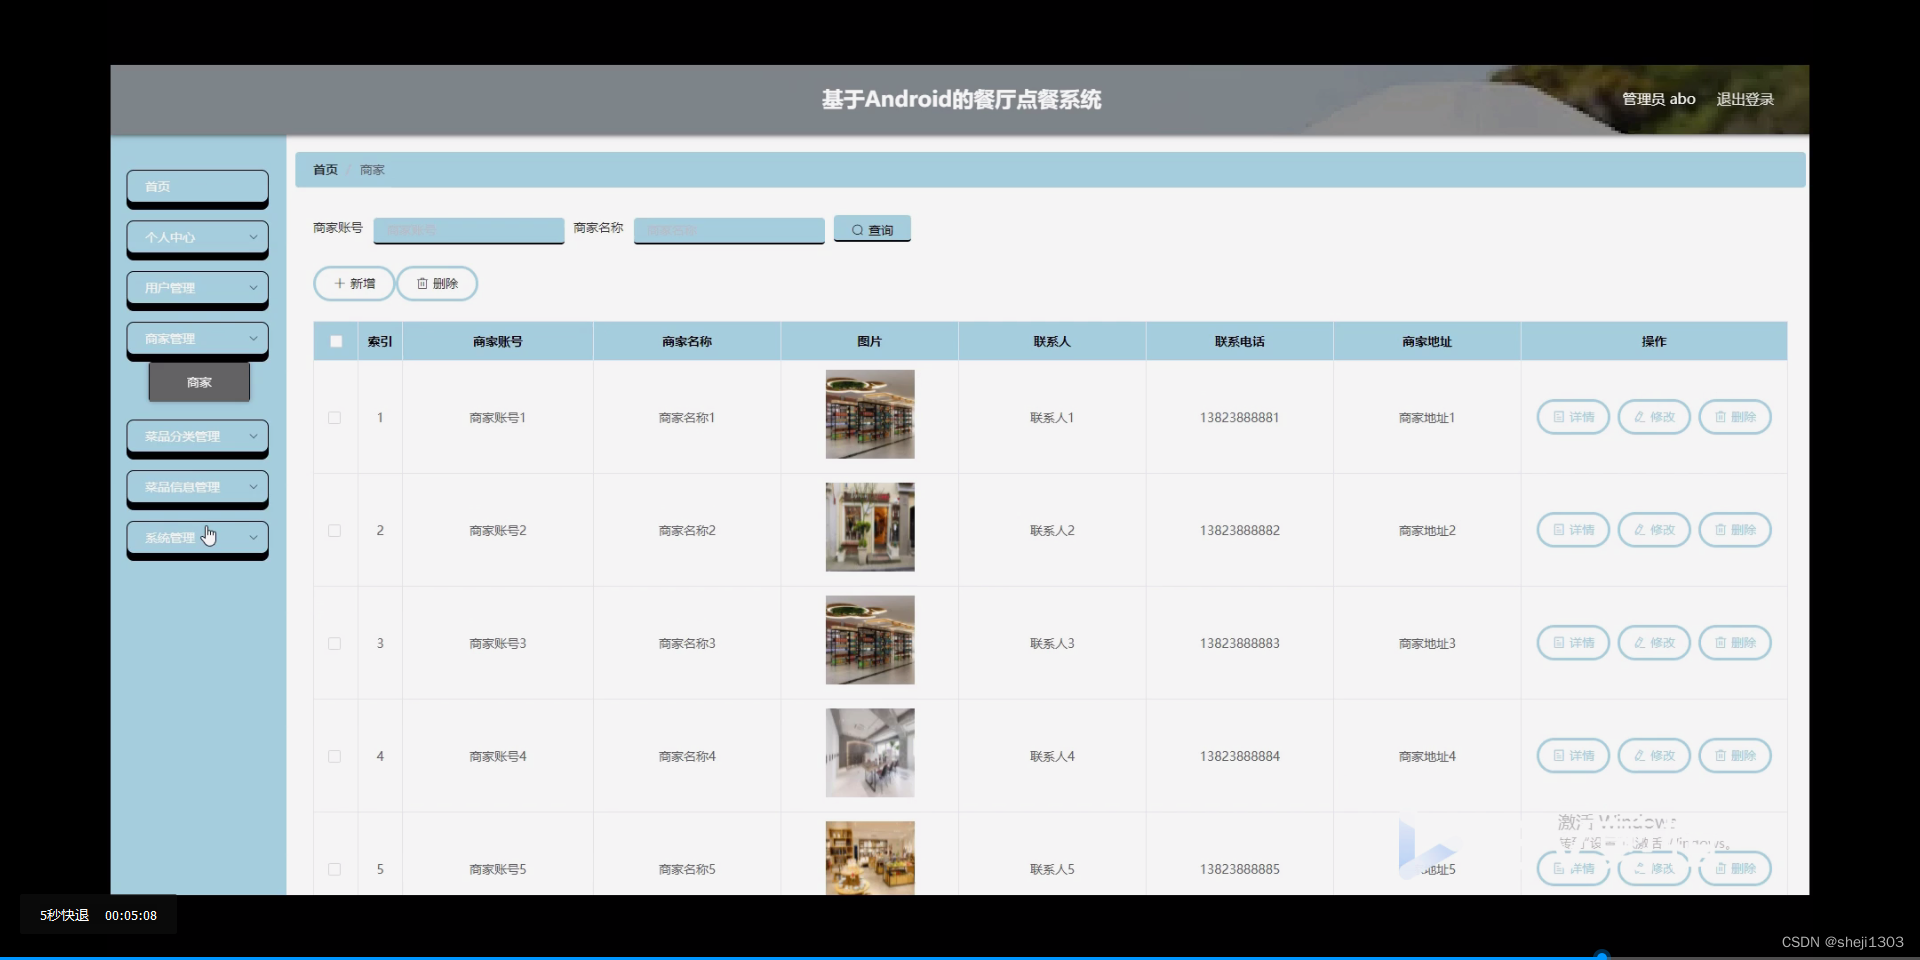Screen dimensions: 1920x960
Task: Click 修改 on 商家账号4 row
Action: 1654,756
